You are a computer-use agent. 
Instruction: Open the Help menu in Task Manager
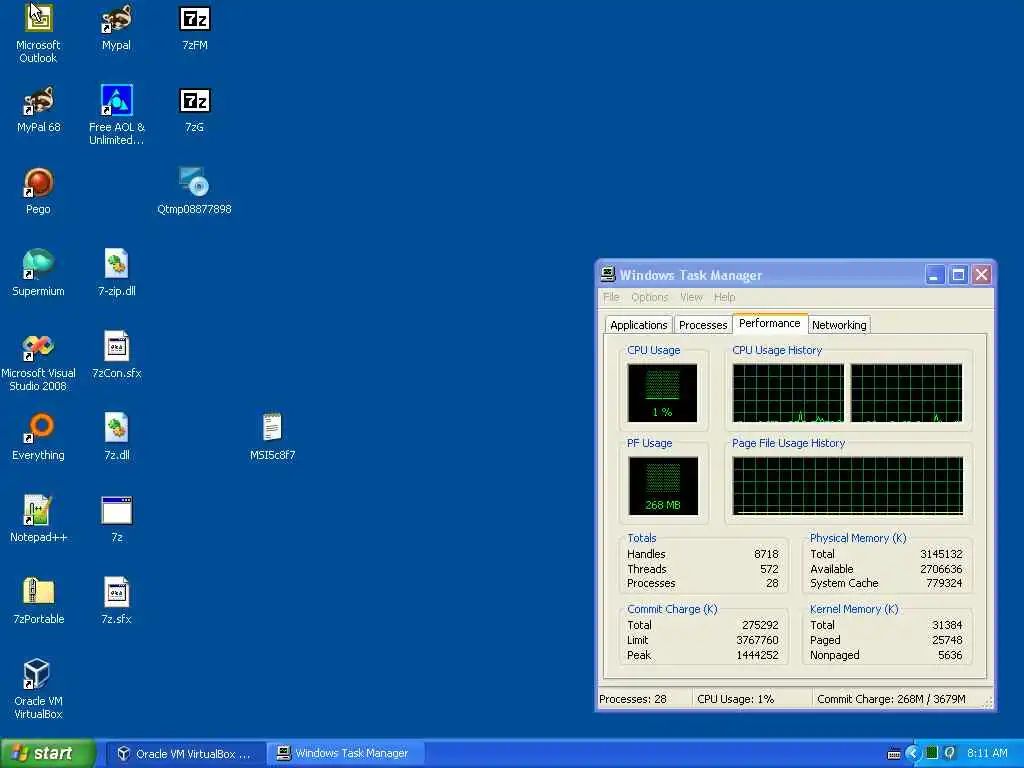724,297
